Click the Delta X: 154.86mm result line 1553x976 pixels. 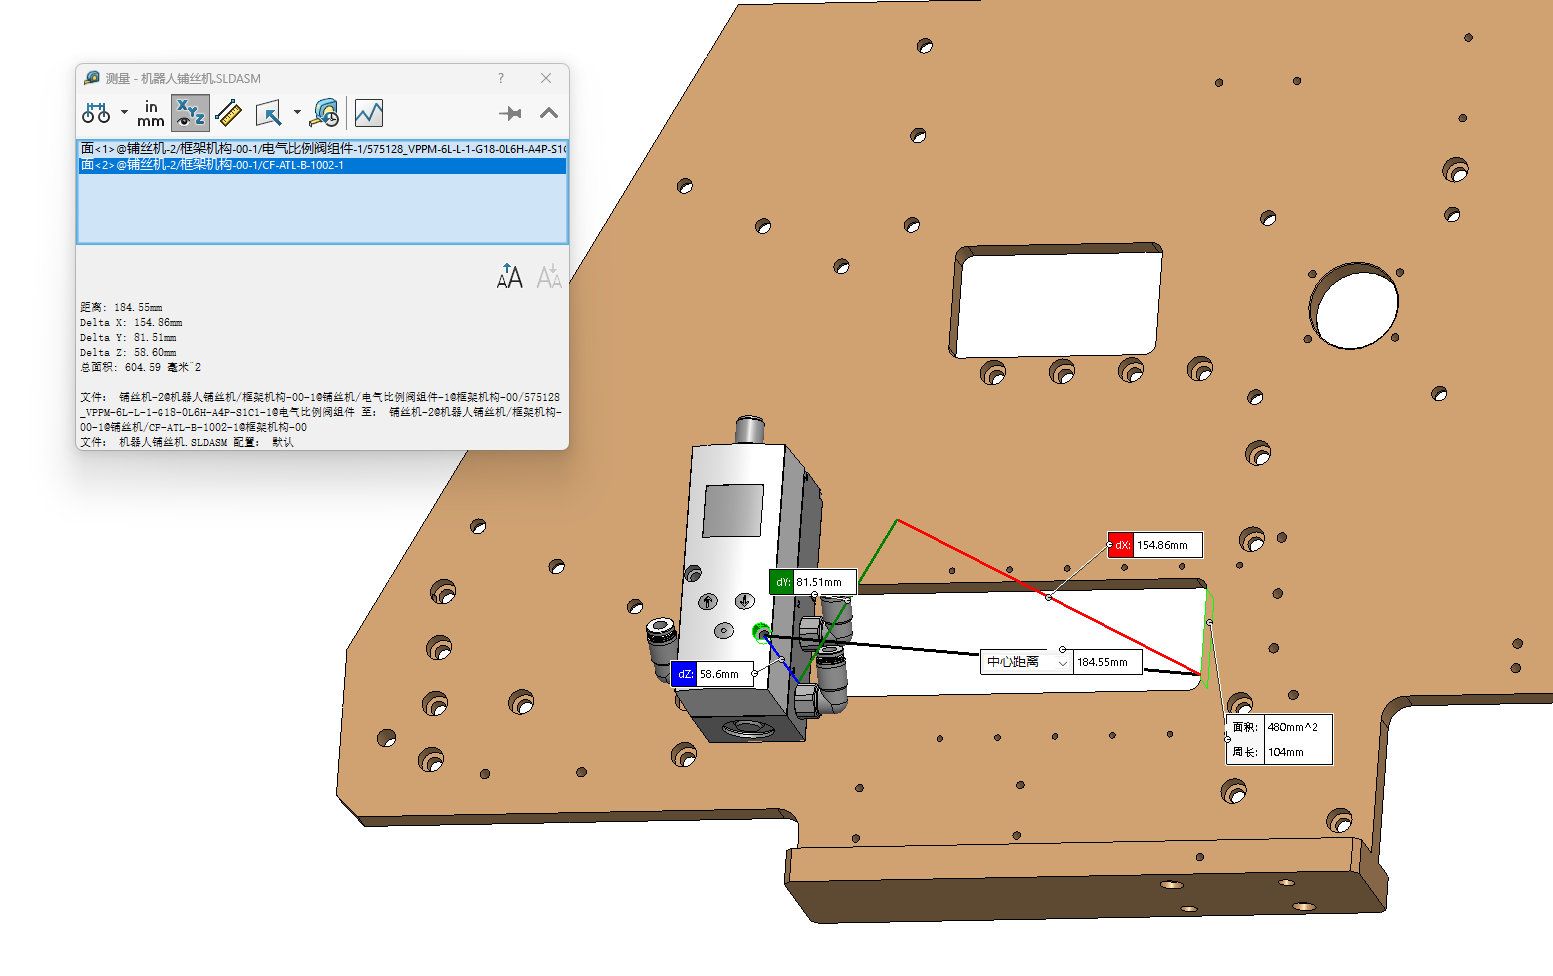pos(131,322)
